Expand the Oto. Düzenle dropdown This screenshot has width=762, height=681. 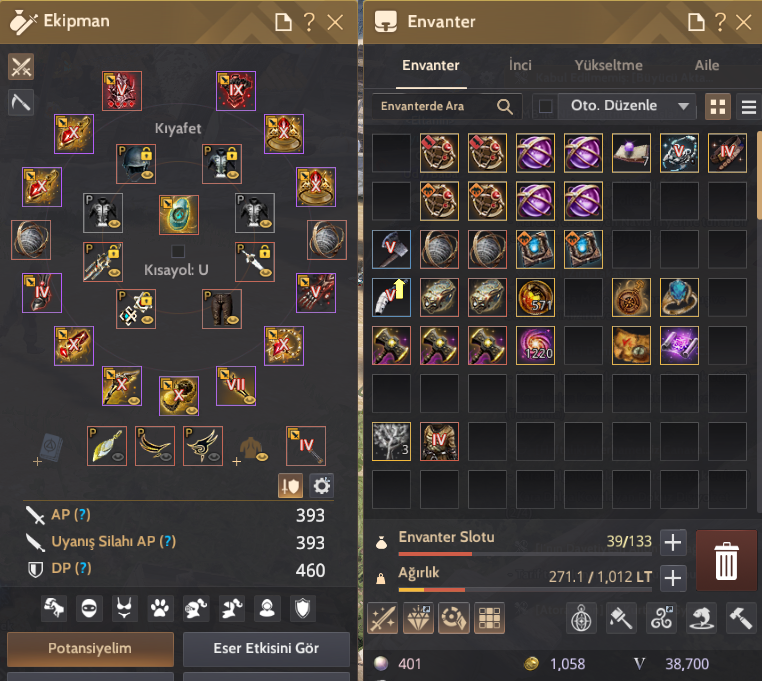coord(683,106)
